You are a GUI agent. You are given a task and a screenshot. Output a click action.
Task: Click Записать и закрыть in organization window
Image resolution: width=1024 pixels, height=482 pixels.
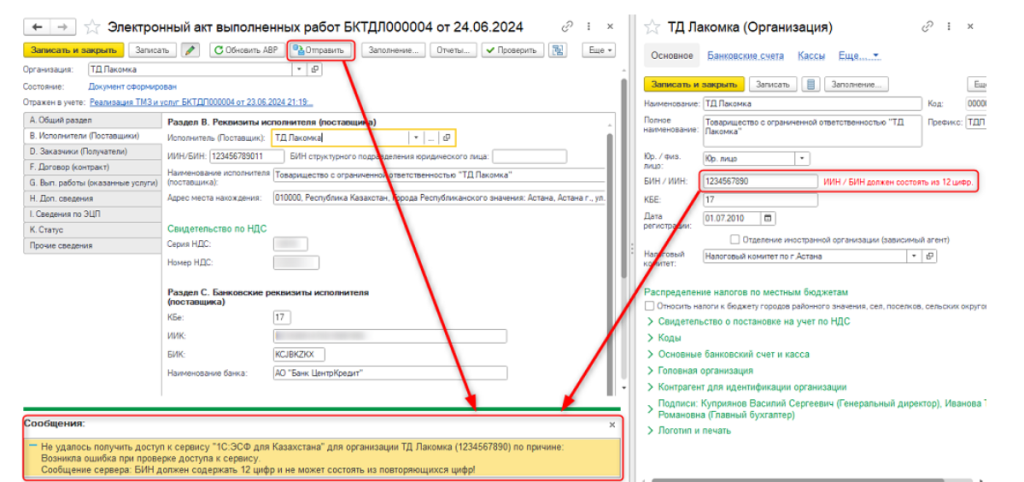pos(694,84)
